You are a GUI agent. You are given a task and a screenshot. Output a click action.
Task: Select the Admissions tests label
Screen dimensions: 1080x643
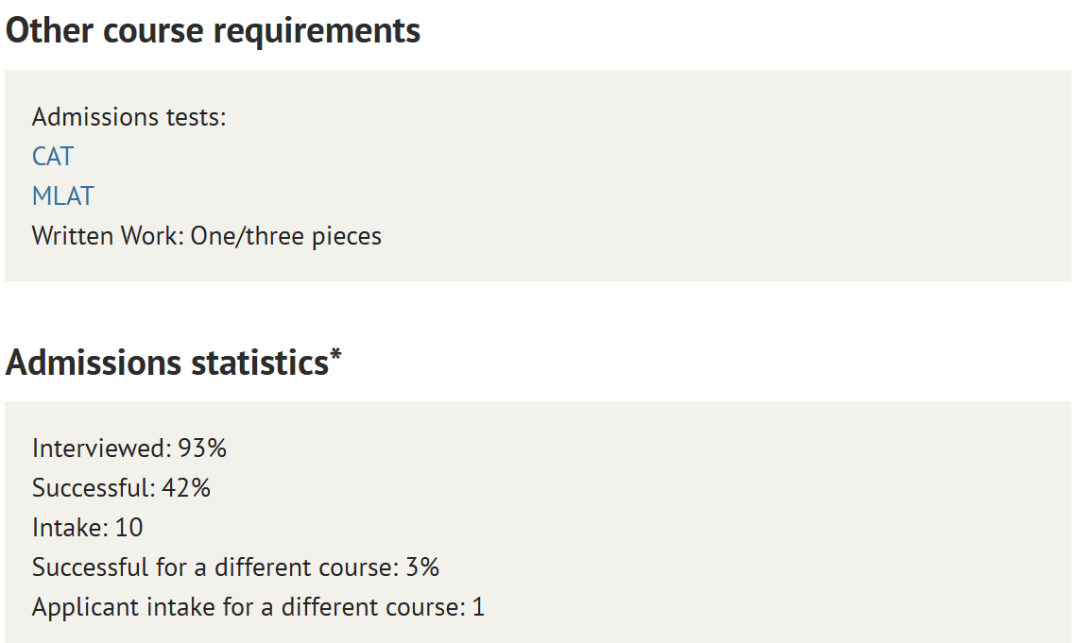(129, 117)
